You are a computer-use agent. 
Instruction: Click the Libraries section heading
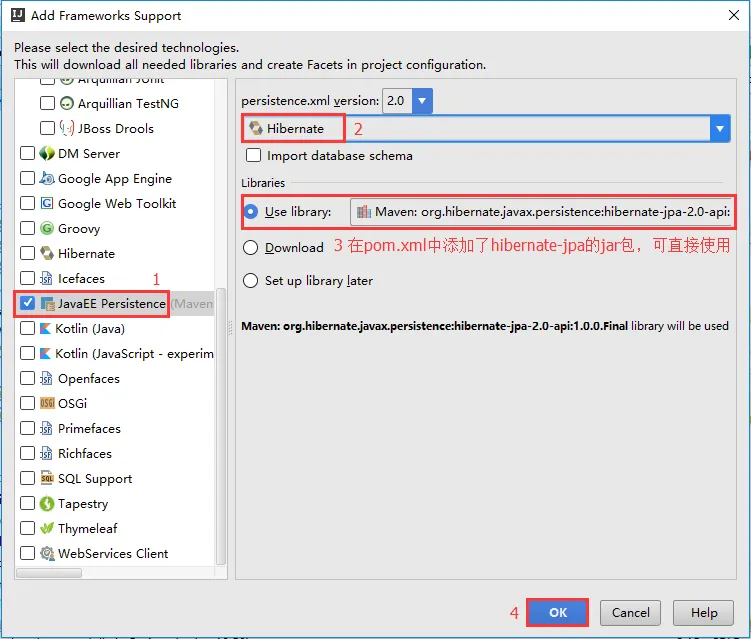[x=263, y=183]
